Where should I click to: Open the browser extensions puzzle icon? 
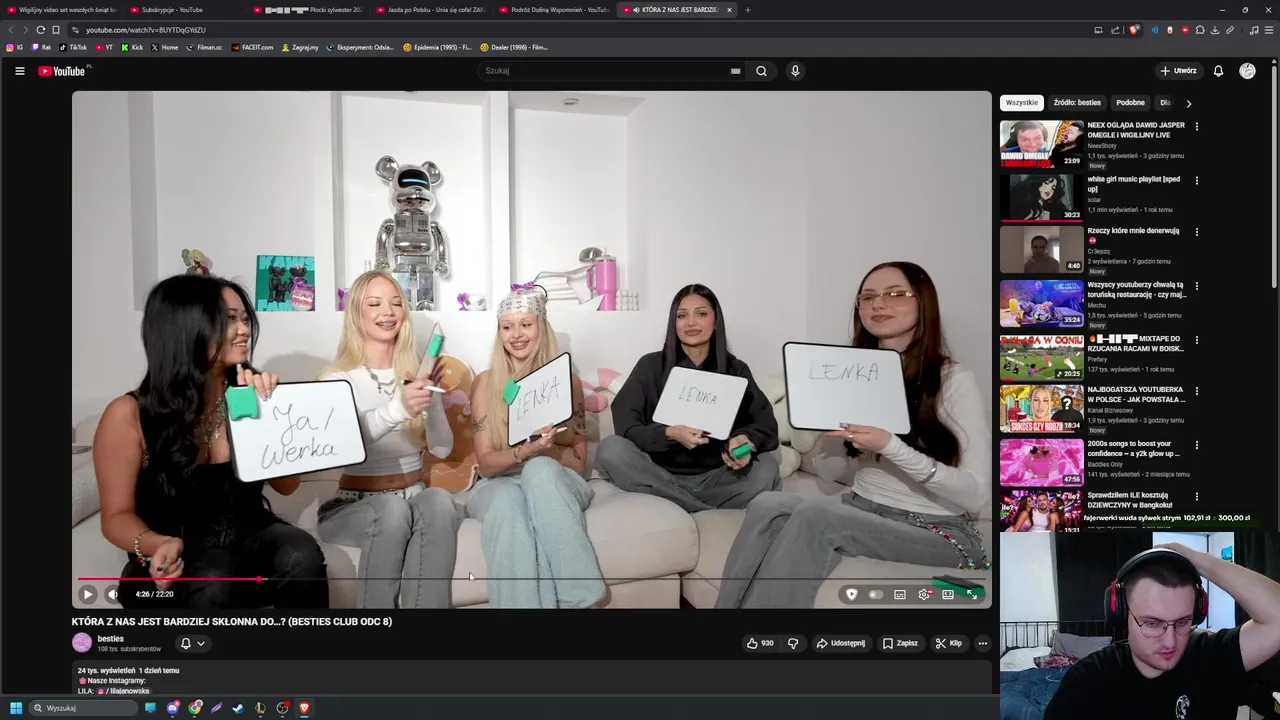coord(1200,30)
